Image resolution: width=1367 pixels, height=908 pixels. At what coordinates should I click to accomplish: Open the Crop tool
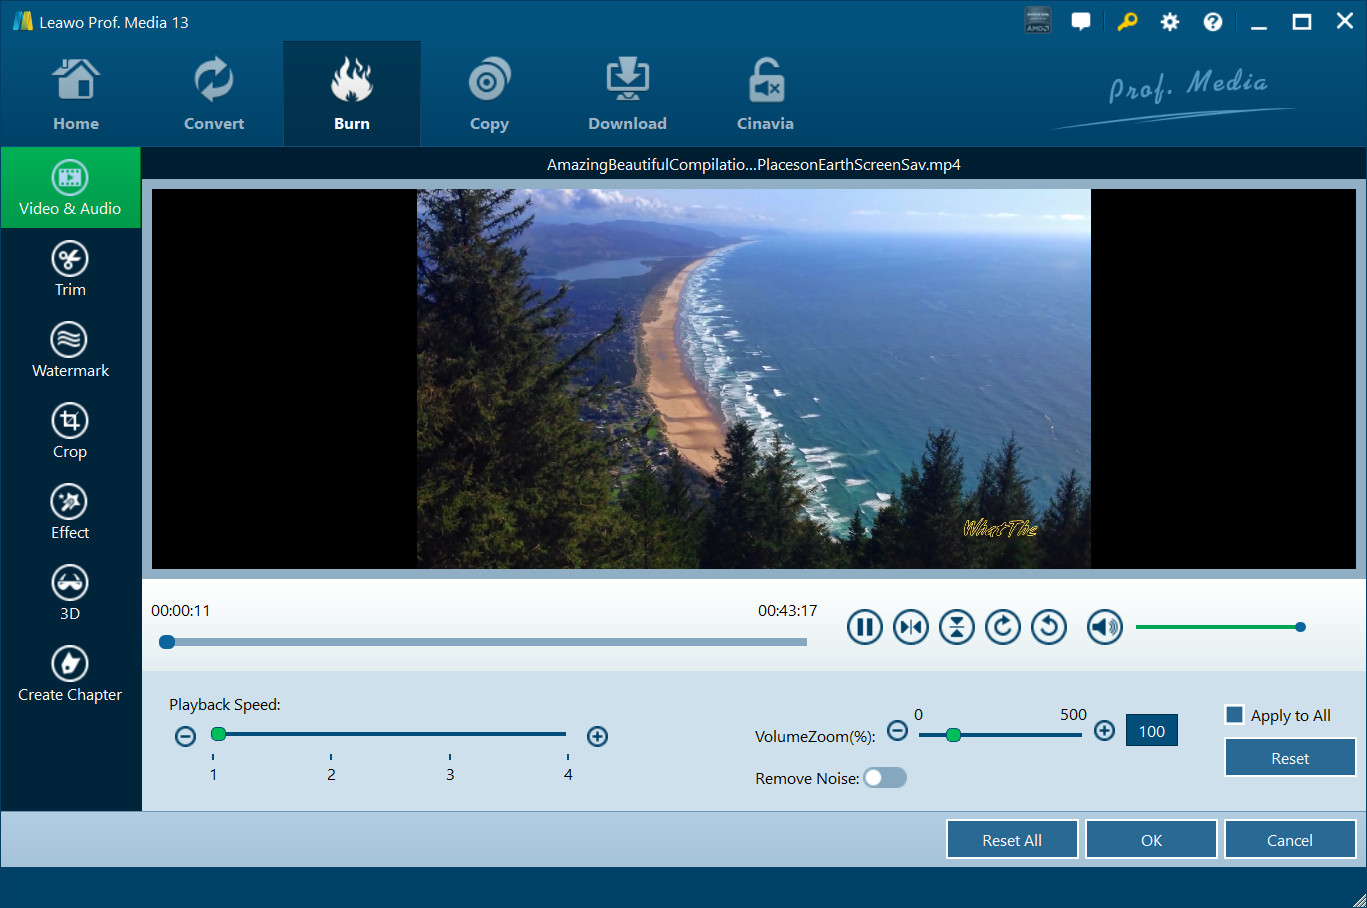(70, 431)
